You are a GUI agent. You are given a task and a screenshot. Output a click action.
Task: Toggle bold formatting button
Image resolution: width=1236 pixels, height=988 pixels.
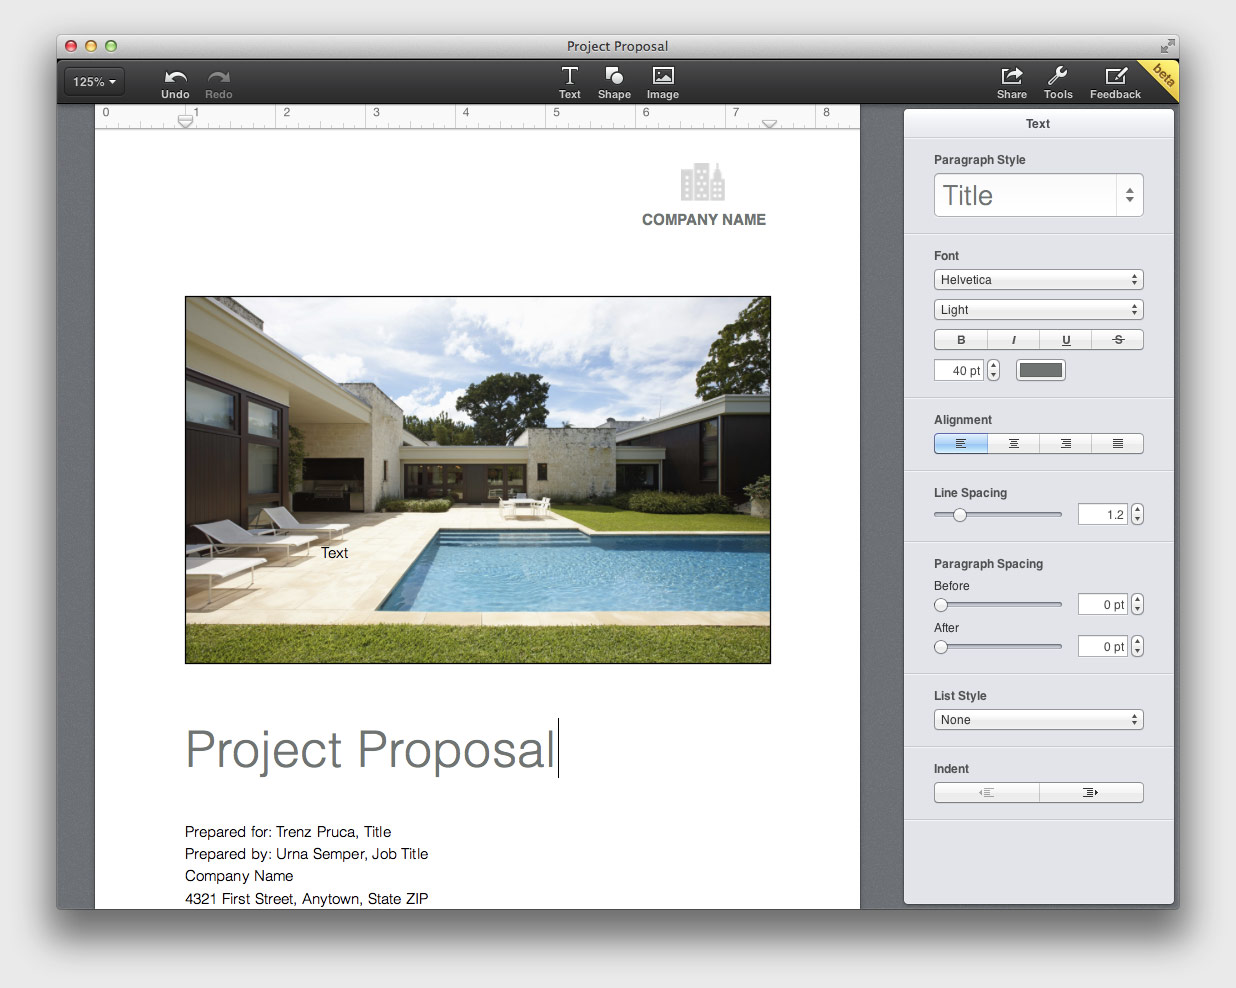pos(961,340)
